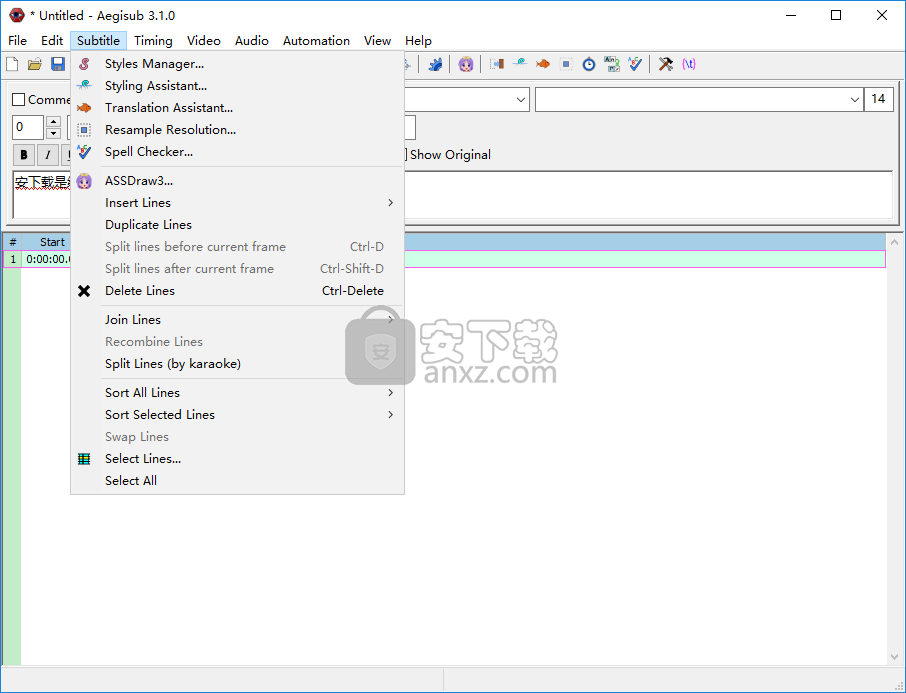Click the layer number input field

(28, 128)
